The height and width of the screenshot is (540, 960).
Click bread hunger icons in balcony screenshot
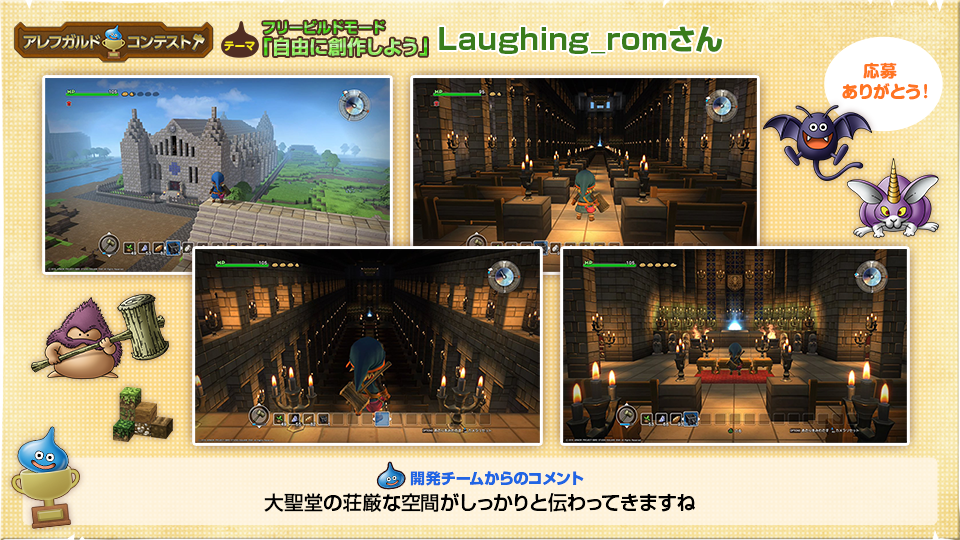286,264
